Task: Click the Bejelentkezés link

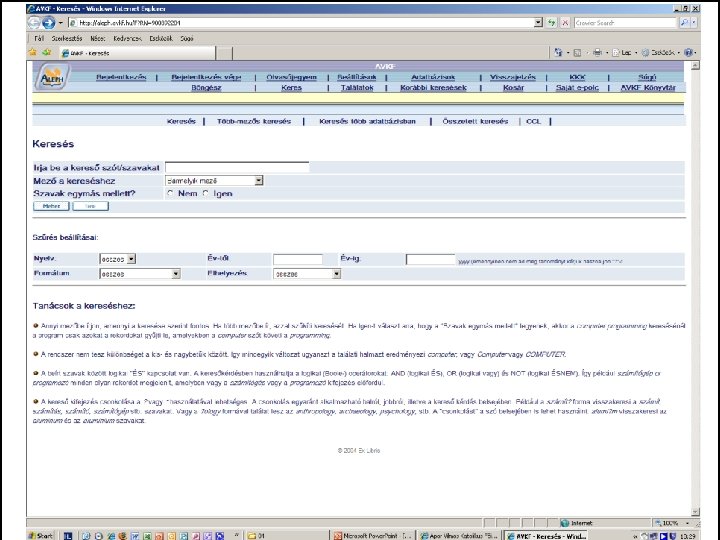Action: (x=121, y=77)
